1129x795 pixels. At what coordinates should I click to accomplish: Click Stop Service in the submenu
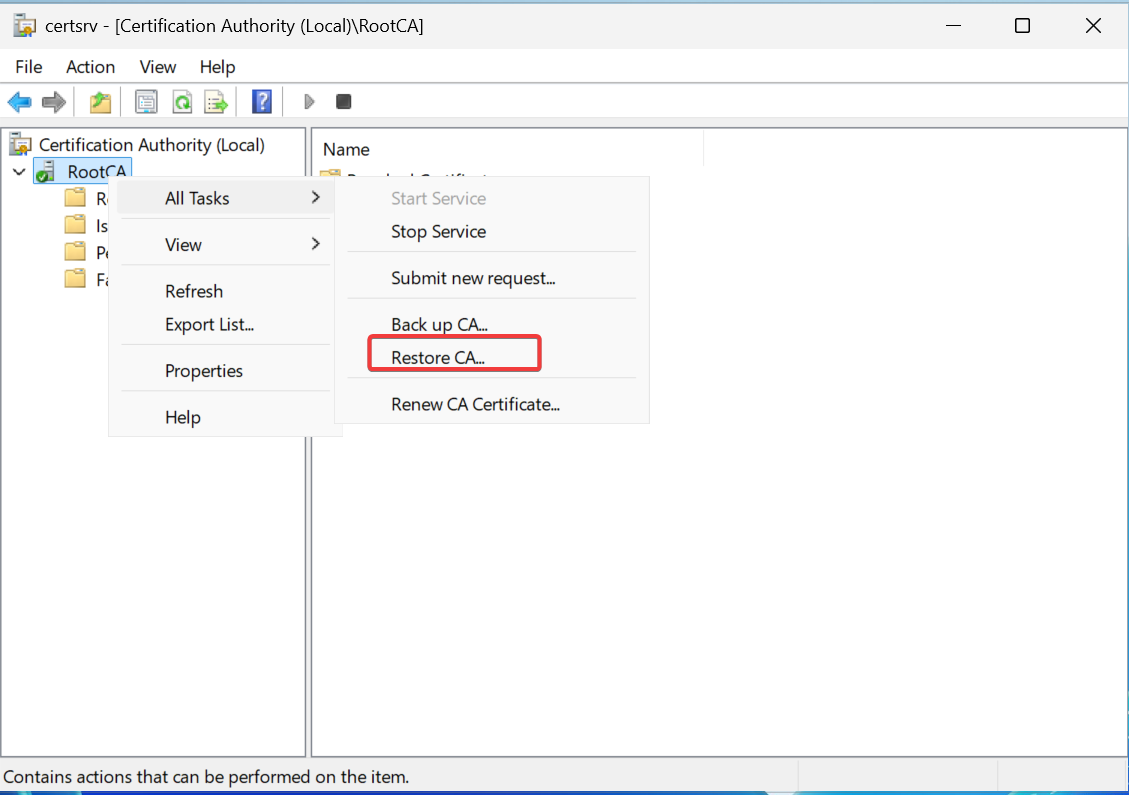438,232
